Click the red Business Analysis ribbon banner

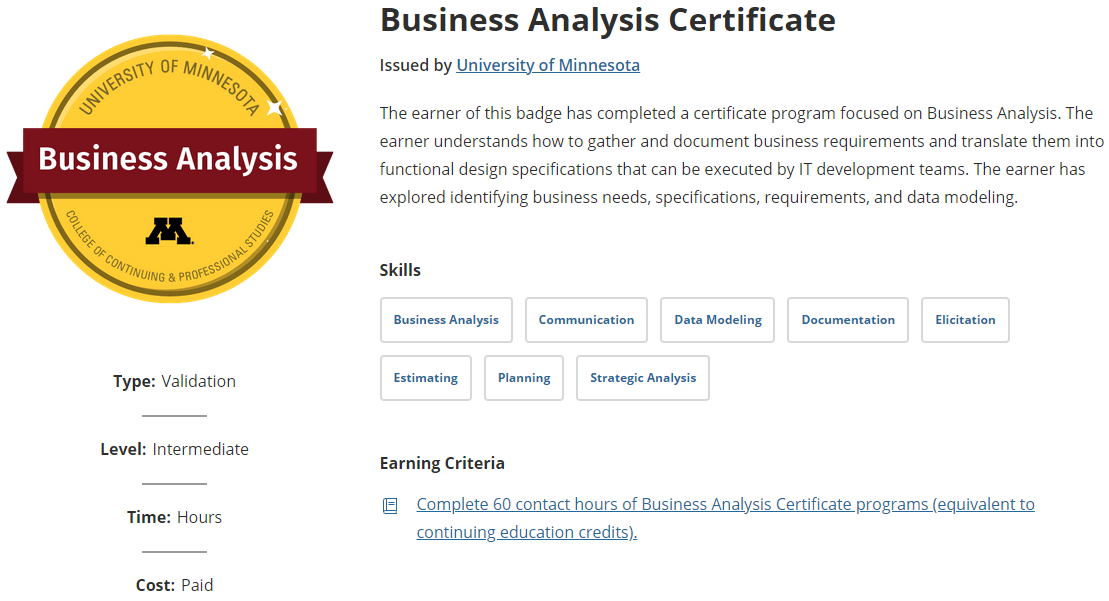170,159
